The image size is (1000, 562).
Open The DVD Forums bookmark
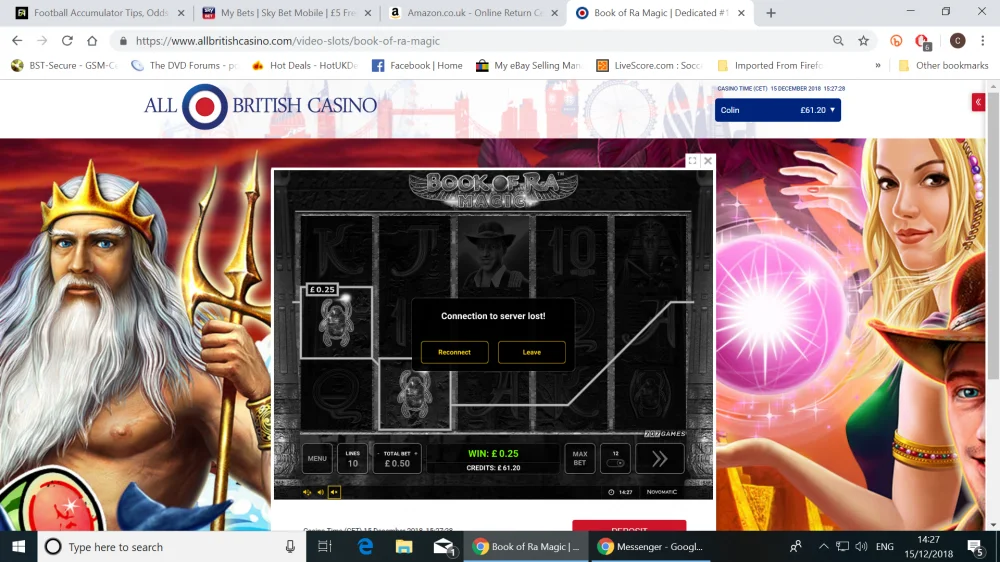click(x=184, y=65)
